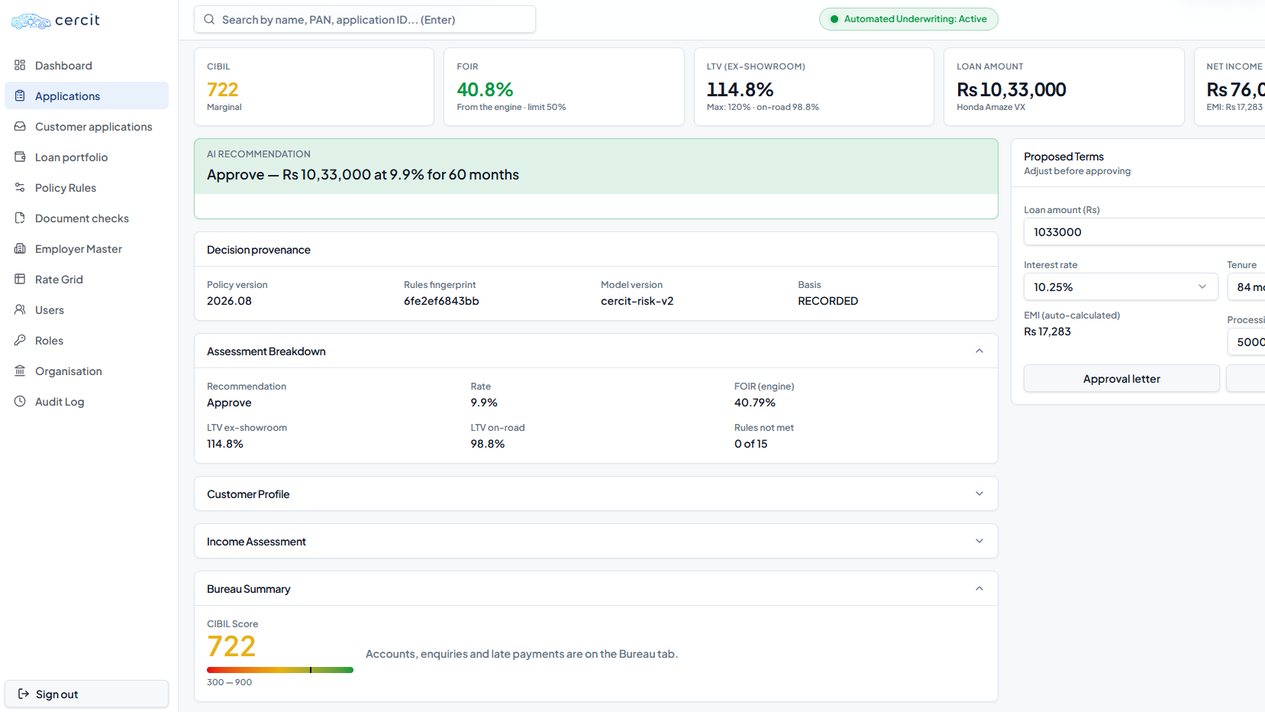
Task: Select Employer Master in sidebar
Action: click(x=86, y=249)
